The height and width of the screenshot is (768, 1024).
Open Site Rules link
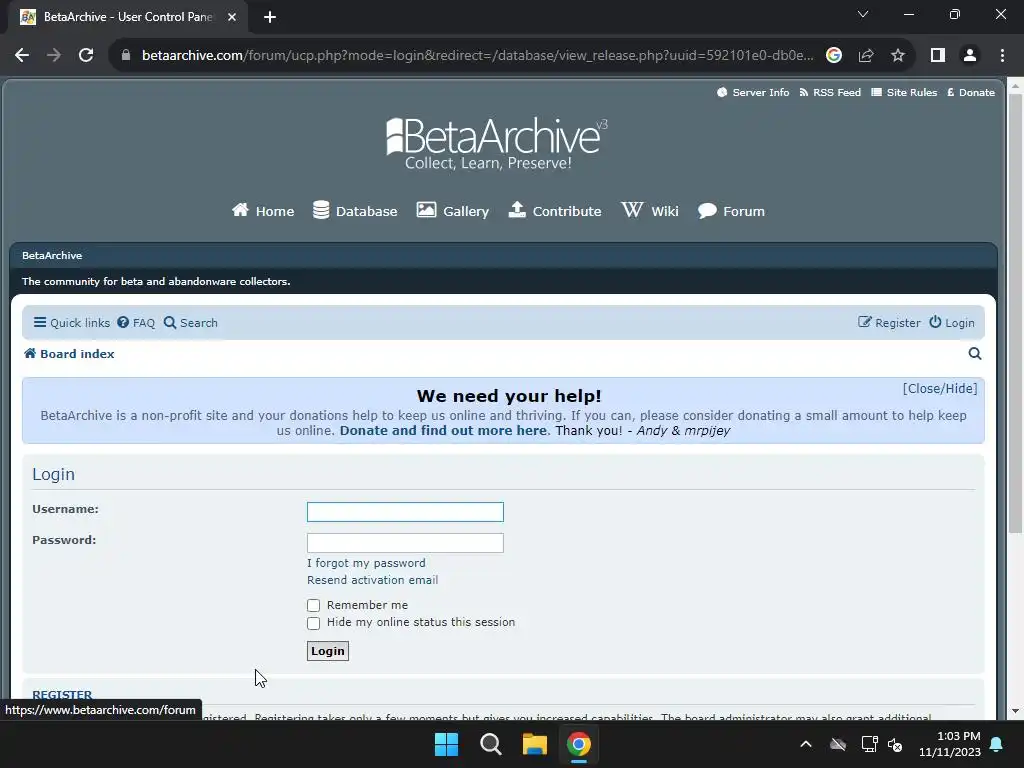pyautogui.click(x=904, y=93)
